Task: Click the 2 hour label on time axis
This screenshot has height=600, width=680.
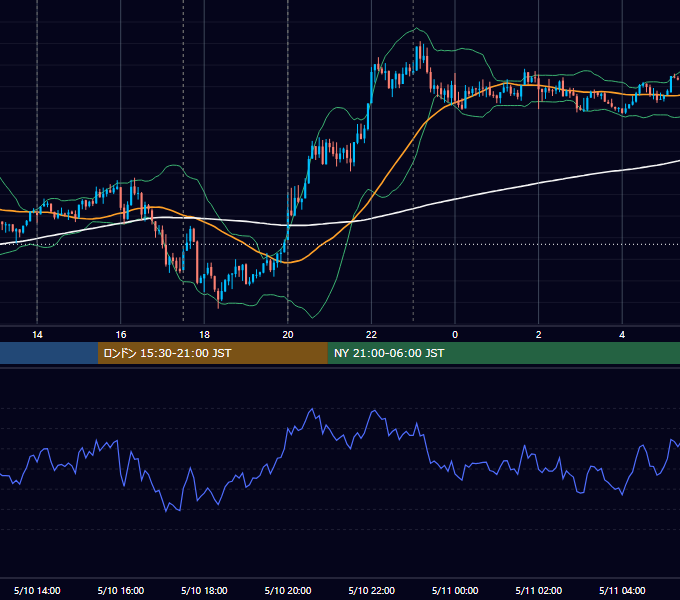Action: point(539,335)
